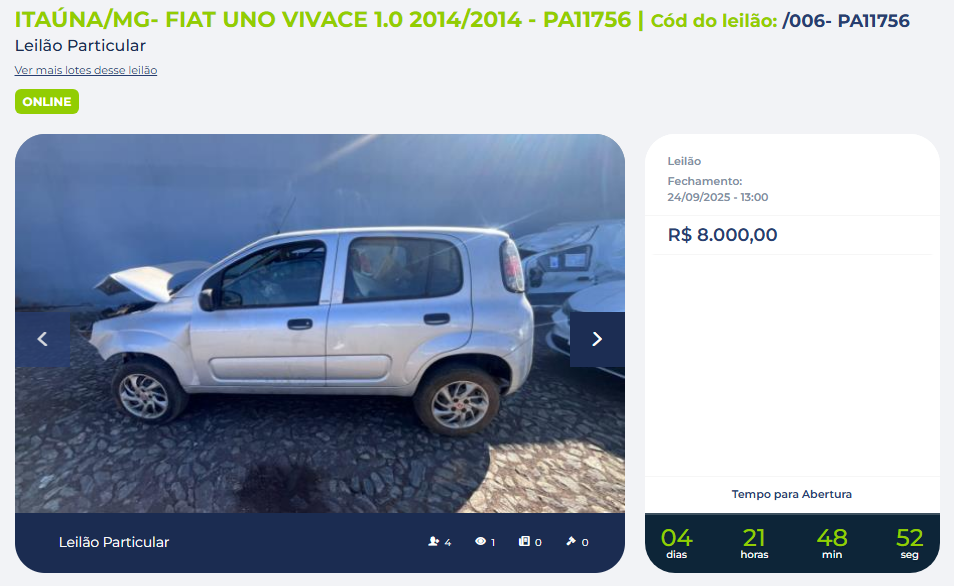Go to previous photo with left arrow
954x586 pixels.
[x=43, y=339]
